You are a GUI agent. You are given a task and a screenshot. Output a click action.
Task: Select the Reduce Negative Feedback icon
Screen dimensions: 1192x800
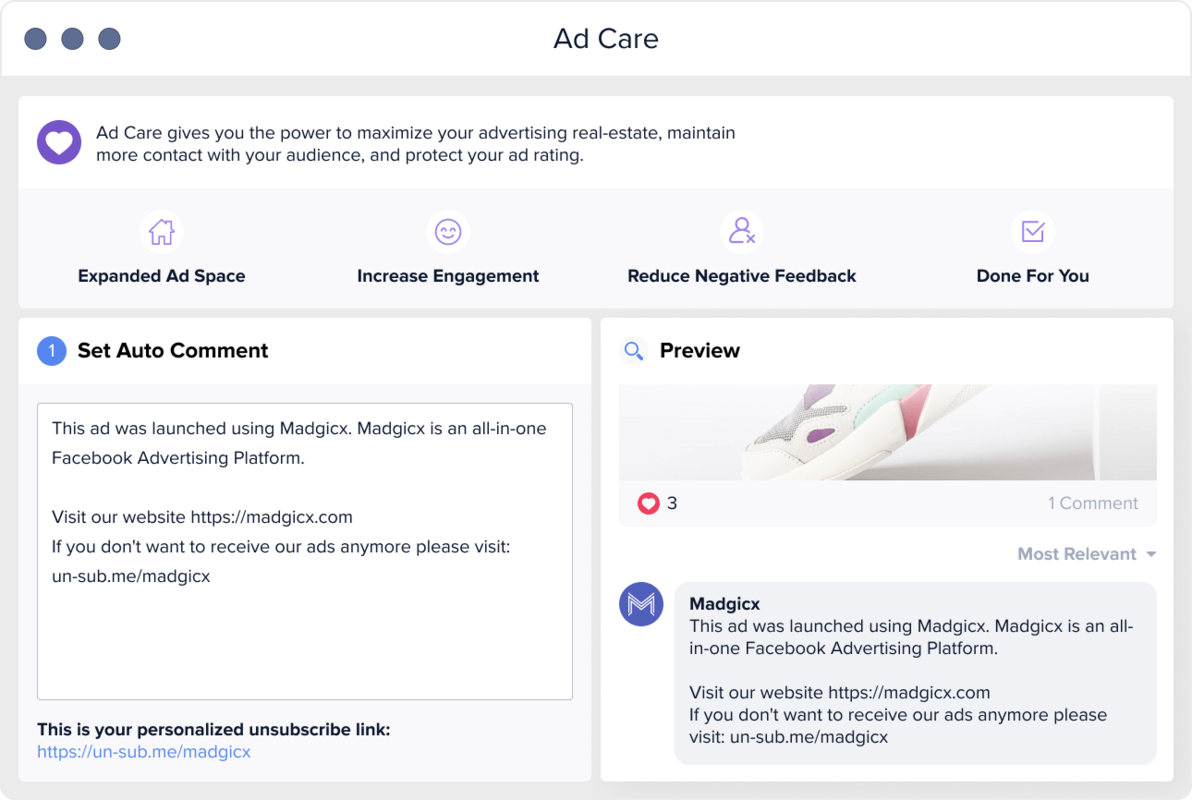click(x=742, y=231)
